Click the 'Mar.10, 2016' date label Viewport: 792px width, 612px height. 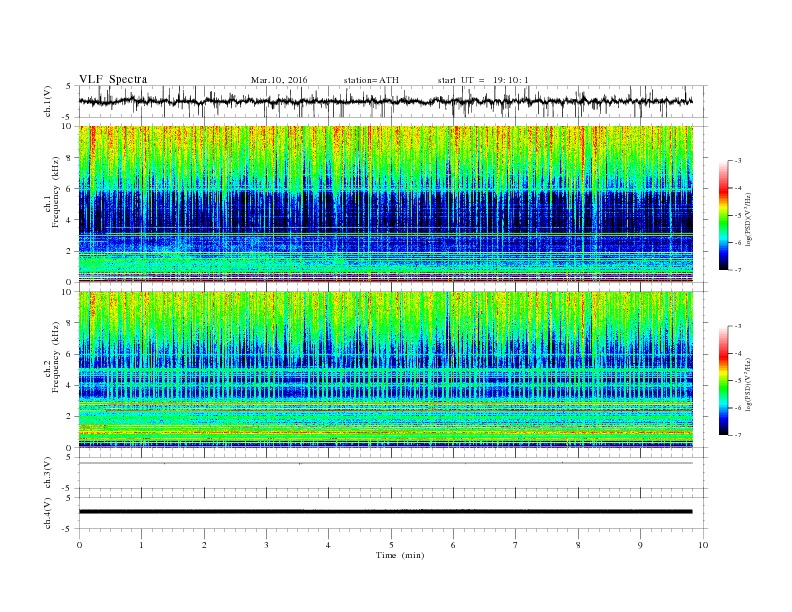[x=279, y=80]
